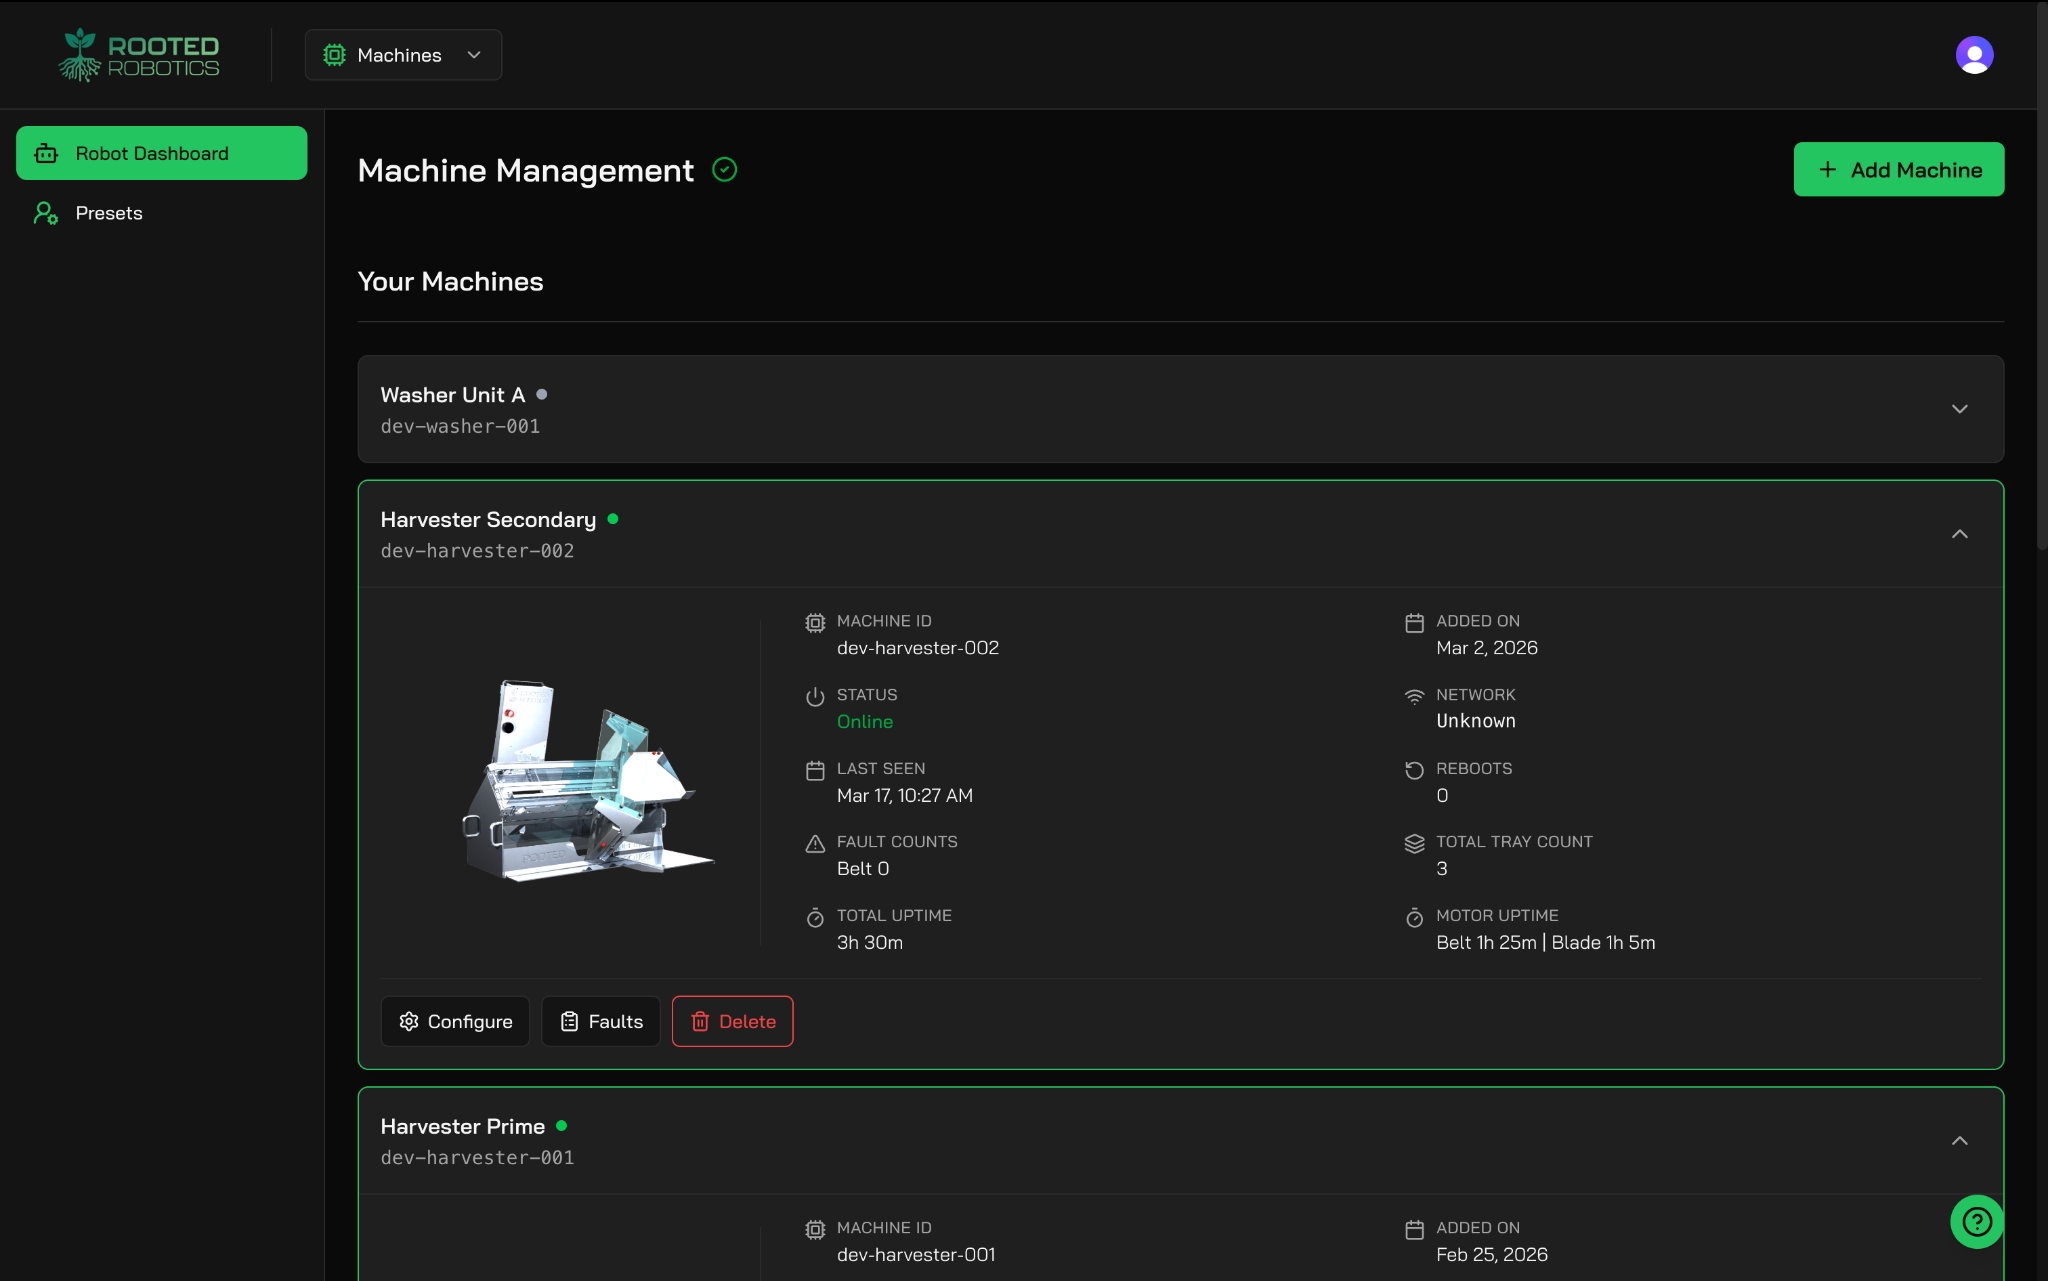The image size is (2048, 1281).
Task: Click the Your Machines heading
Action: click(x=450, y=282)
